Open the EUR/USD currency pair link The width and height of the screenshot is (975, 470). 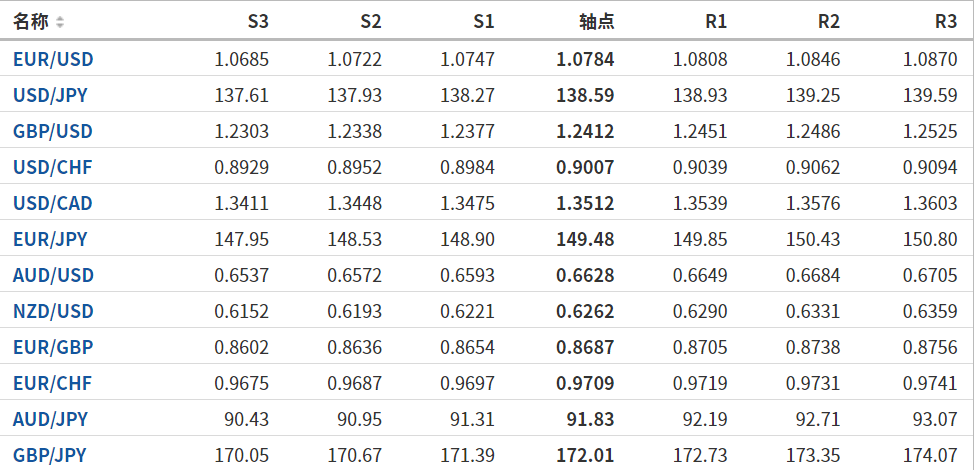[x=53, y=59]
